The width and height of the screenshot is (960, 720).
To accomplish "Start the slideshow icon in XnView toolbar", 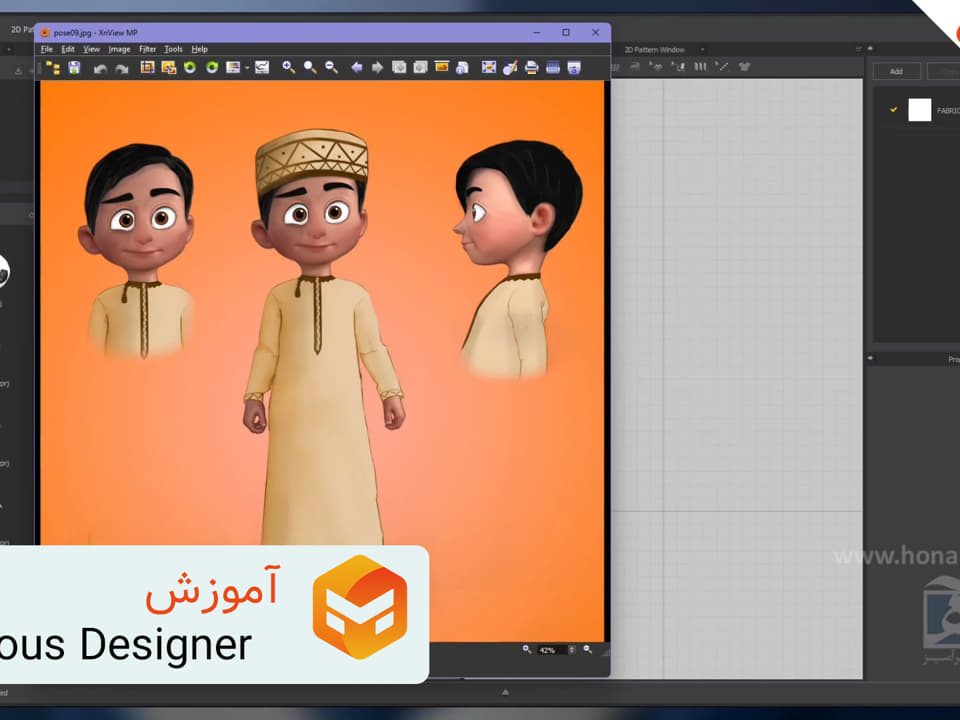I will [x=441, y=67].
